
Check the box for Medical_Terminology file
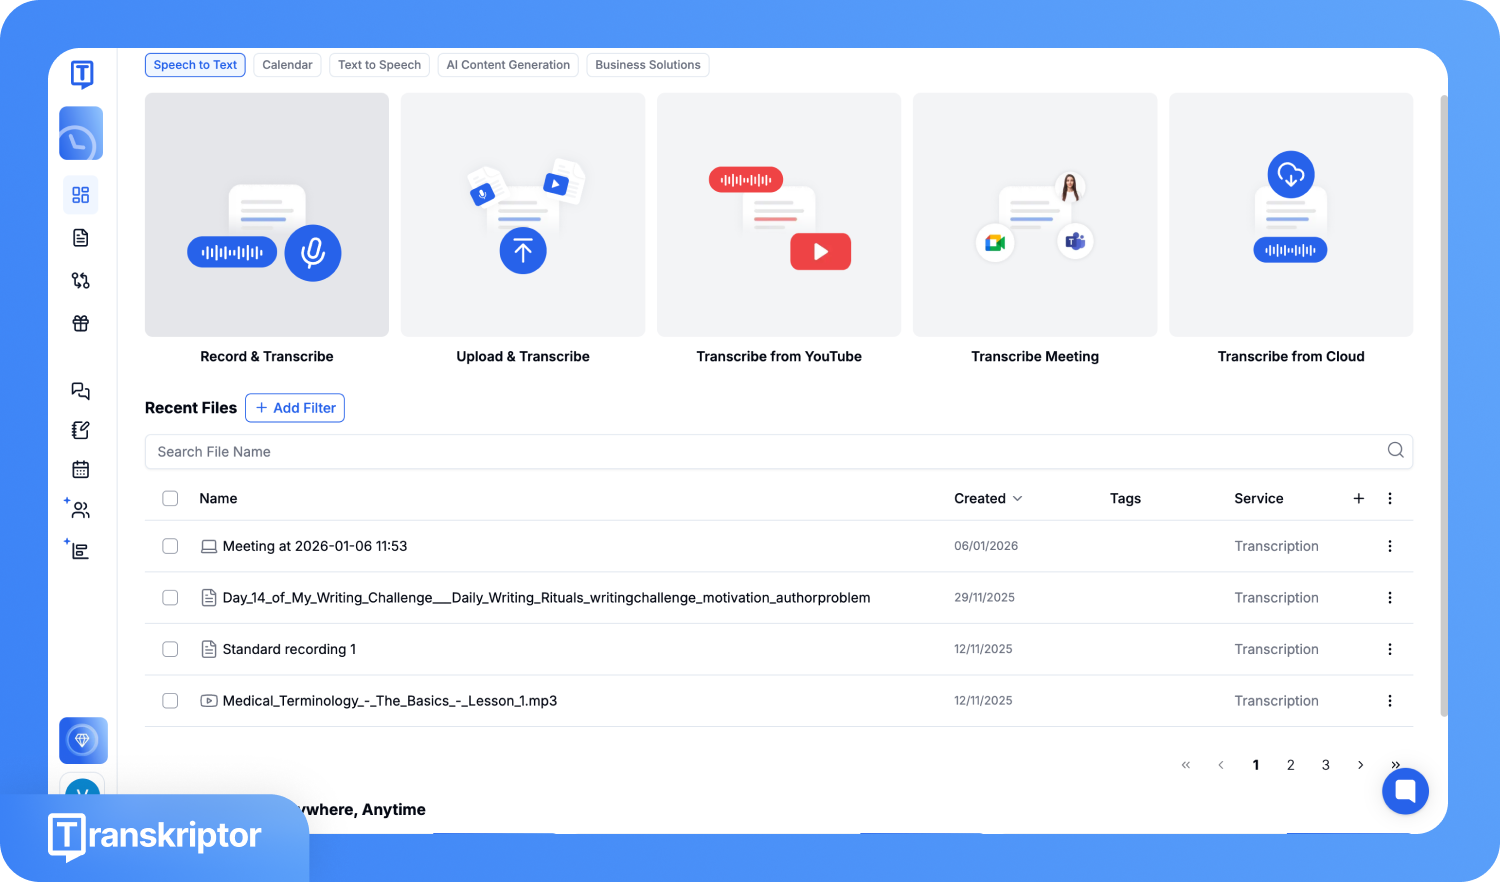tap(170, 701)
